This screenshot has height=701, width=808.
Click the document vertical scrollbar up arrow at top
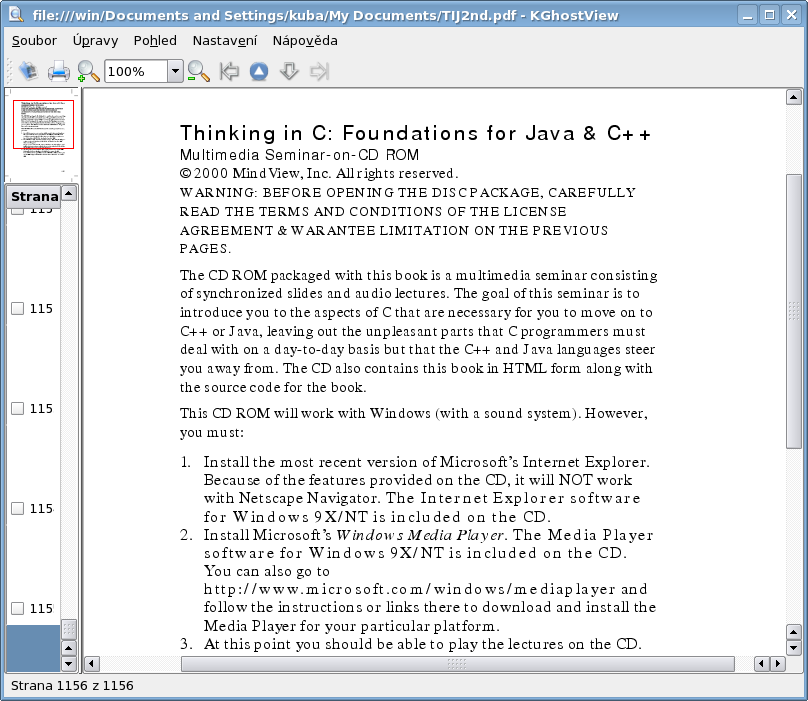(x=794, y=97)
